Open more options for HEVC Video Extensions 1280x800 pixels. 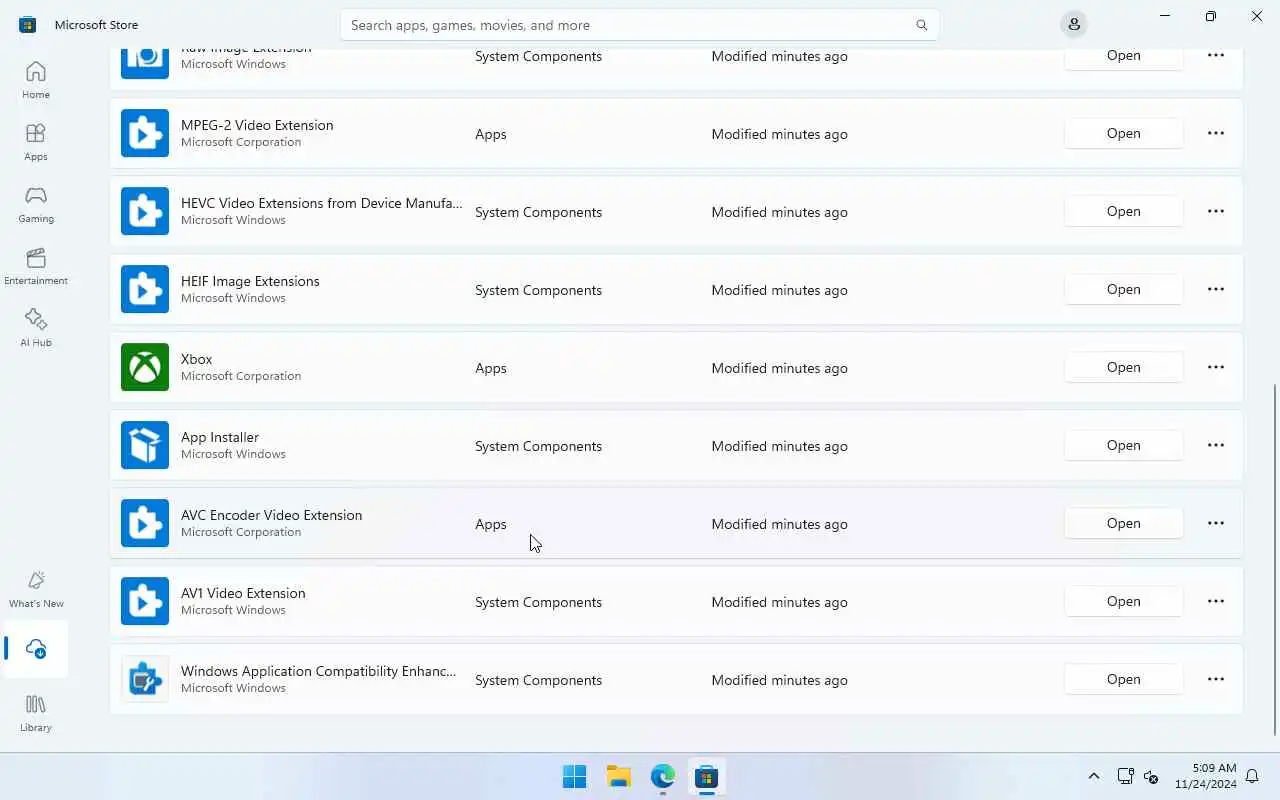point(1216,211)
